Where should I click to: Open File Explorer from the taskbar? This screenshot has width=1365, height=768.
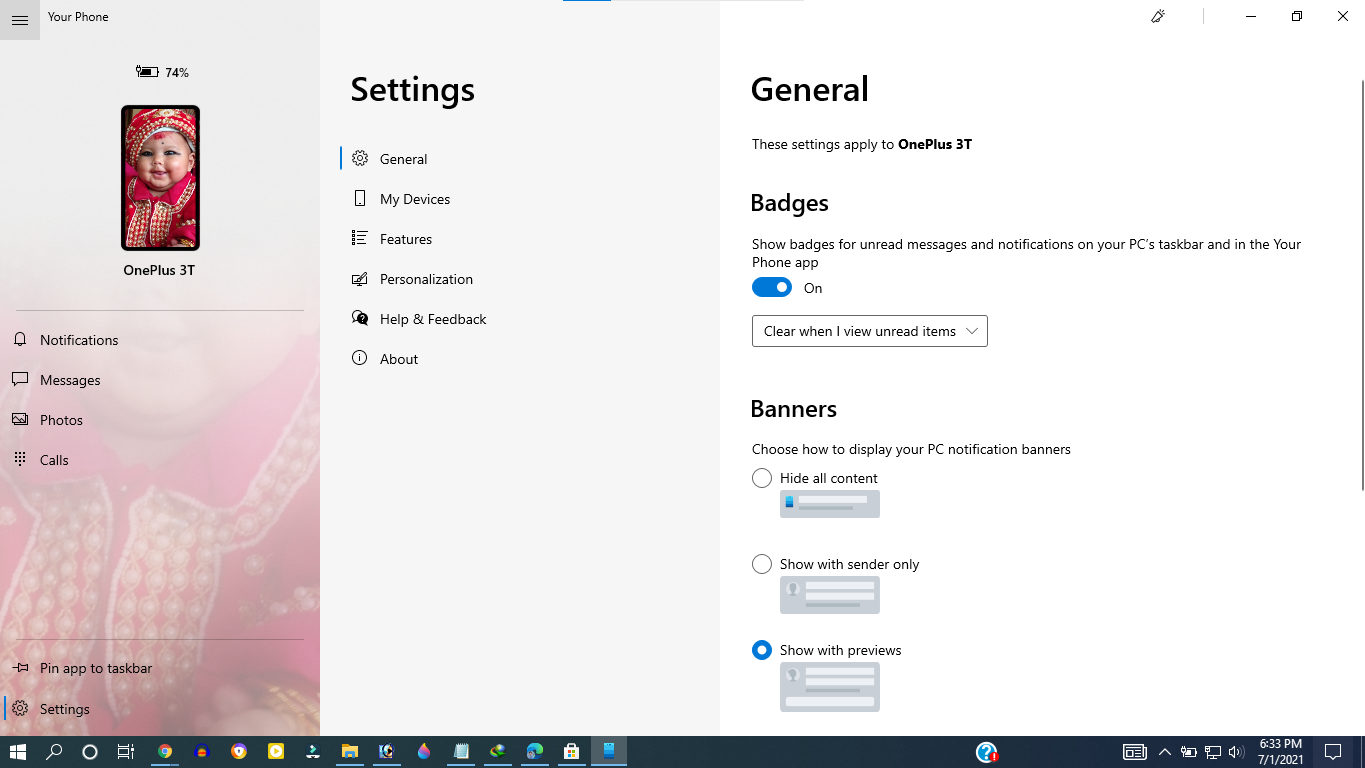pyautogui.click(x=350, y=752)
